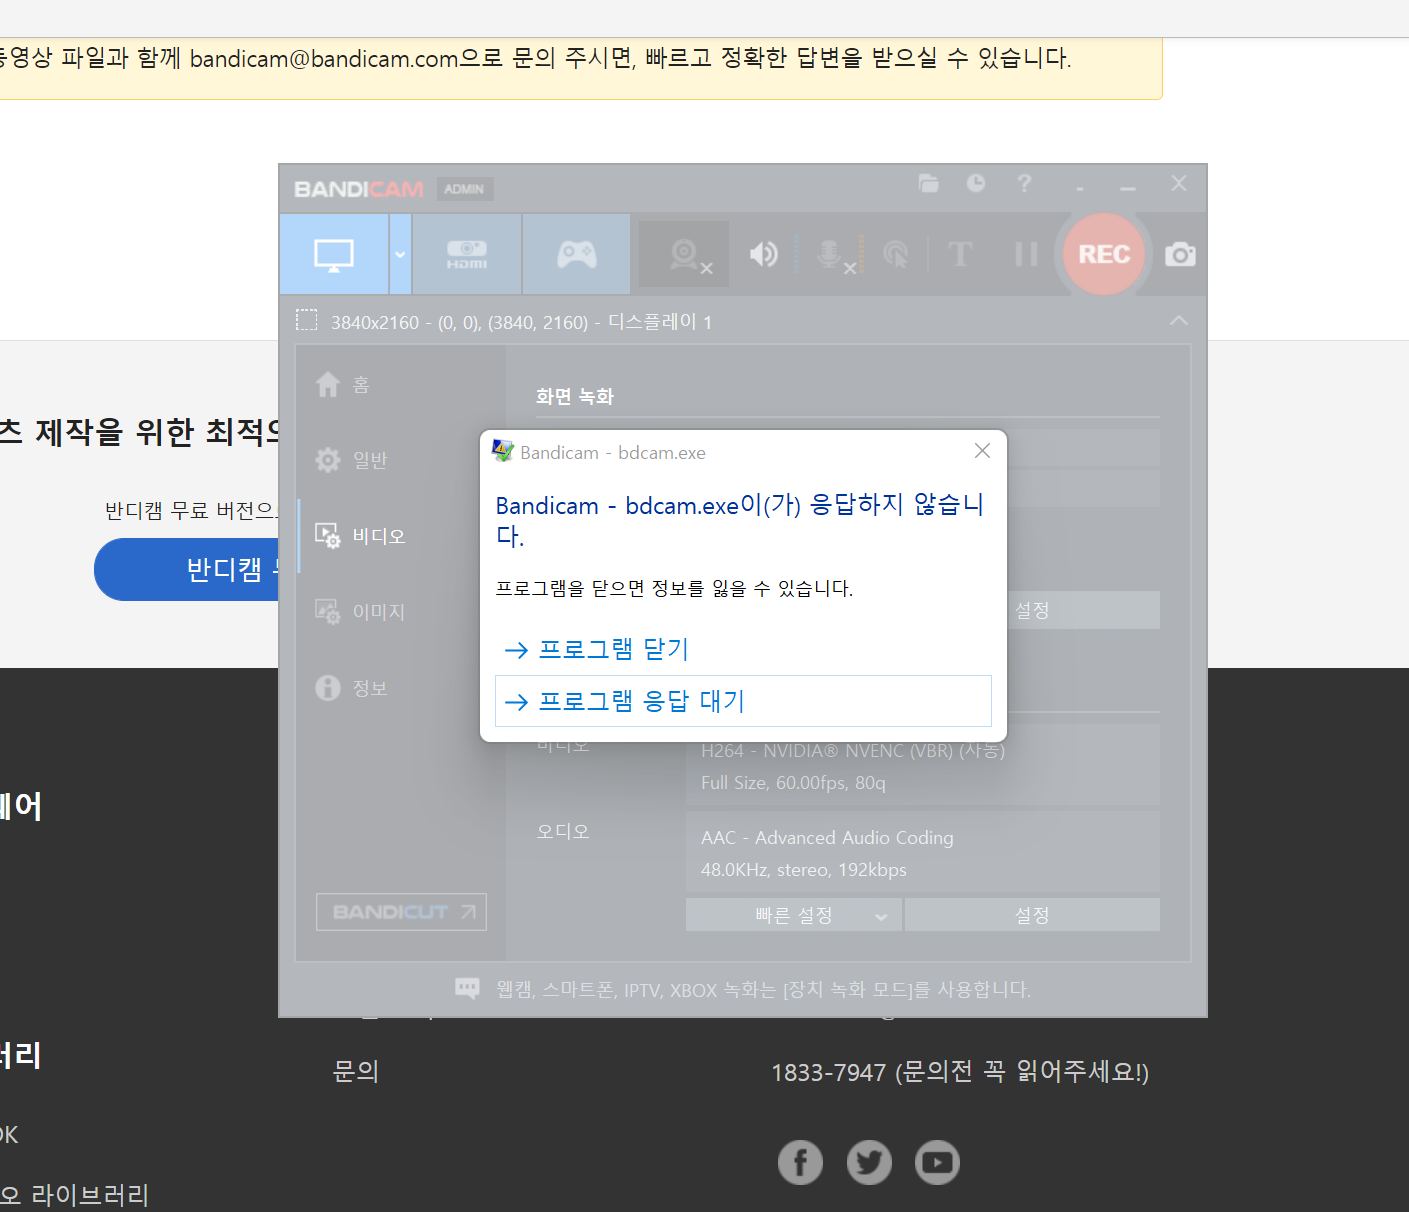The image size is (1409, 1212).
Task: Click the blue Bandicam download button on webpage
Action: 186,570
